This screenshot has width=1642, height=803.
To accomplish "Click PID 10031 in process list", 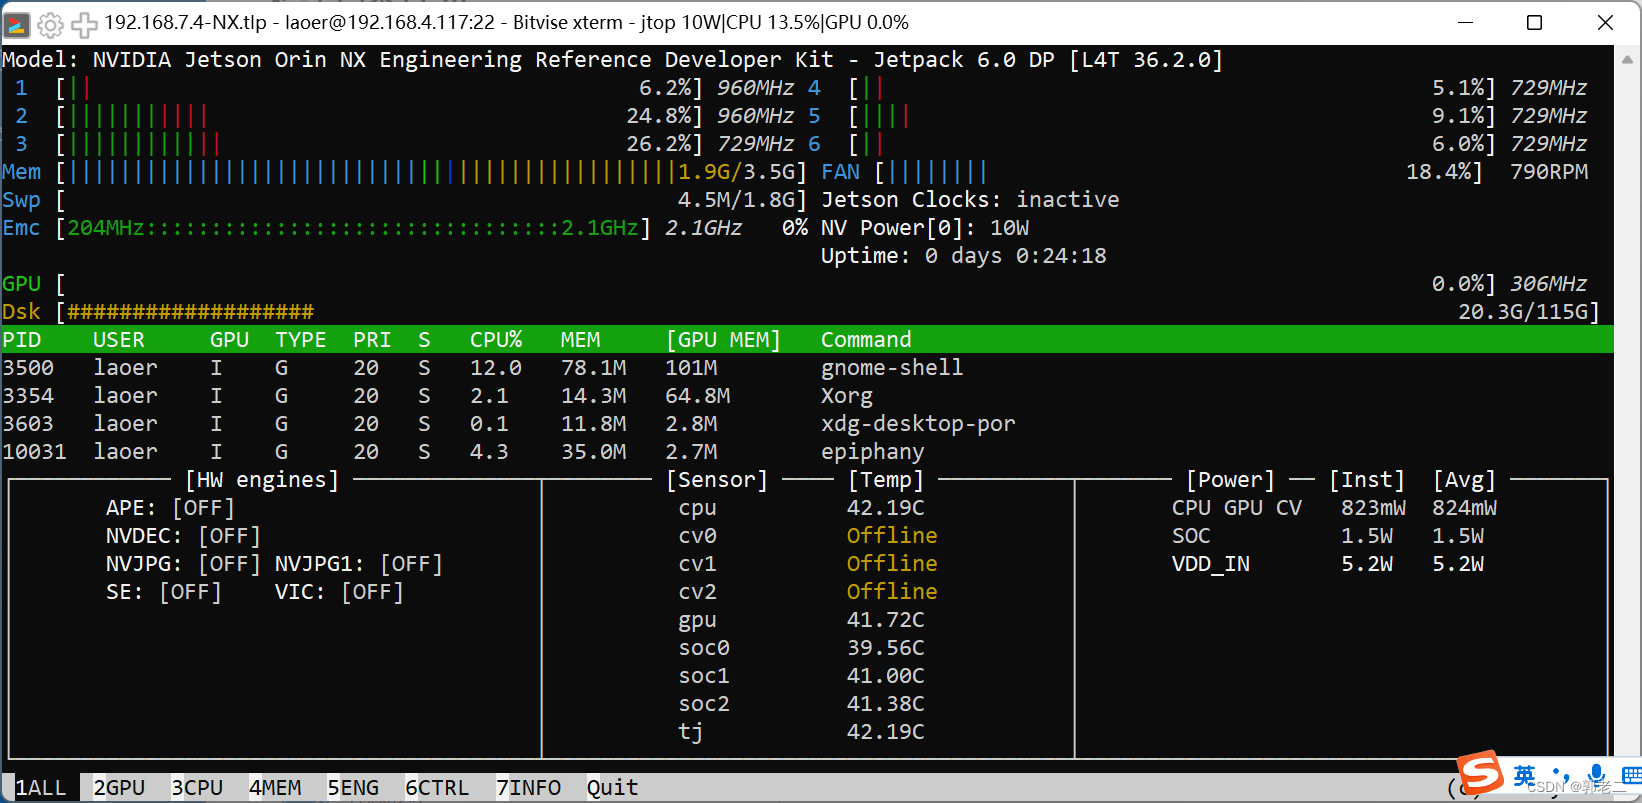I will tap(34, 452).
